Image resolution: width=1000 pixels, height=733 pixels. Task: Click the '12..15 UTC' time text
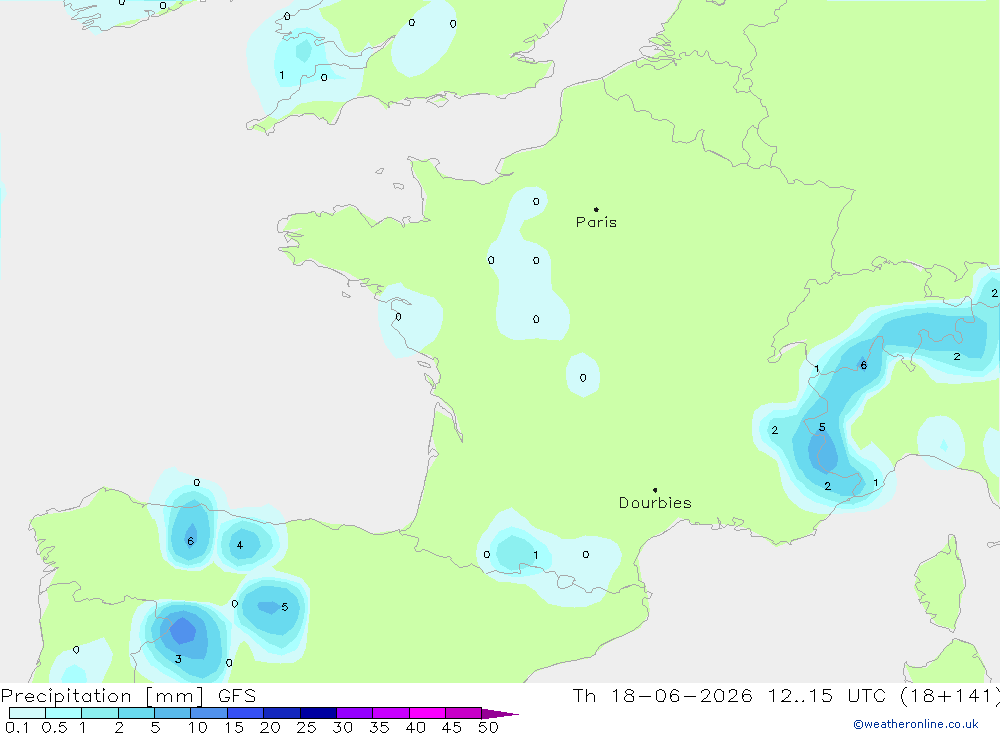click(829, 695)
